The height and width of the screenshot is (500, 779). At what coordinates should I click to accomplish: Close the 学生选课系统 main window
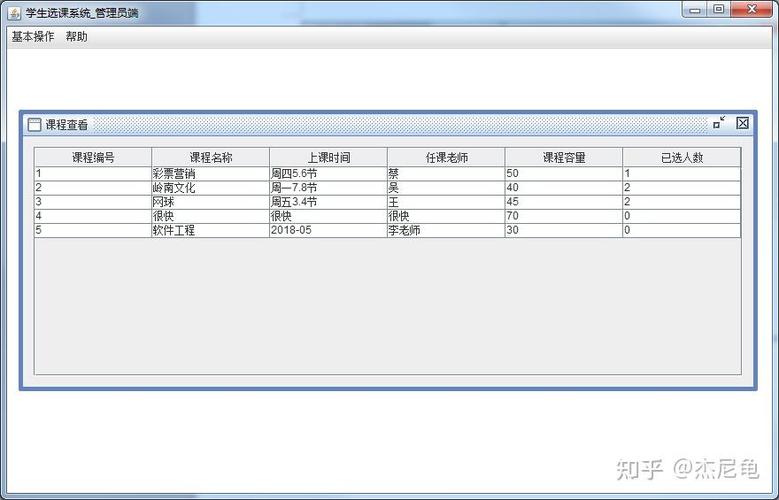(752, 9)
